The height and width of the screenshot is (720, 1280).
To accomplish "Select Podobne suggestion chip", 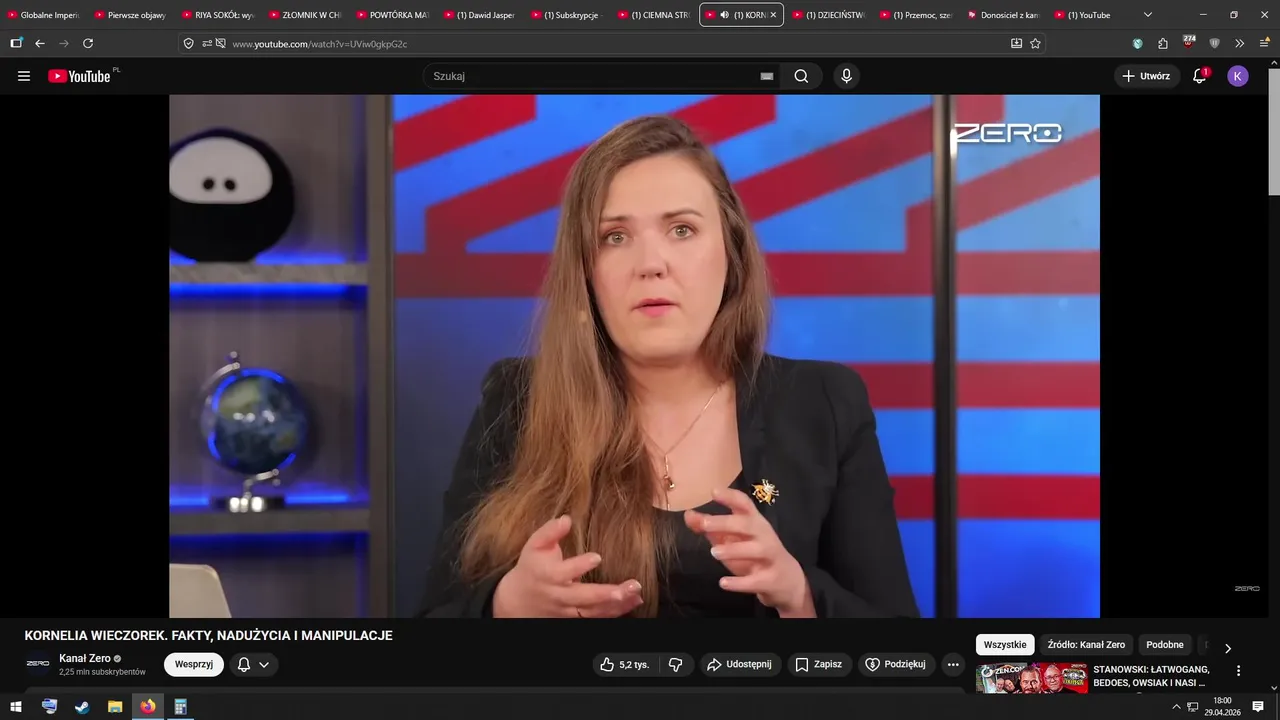I will pos(1165,645).
